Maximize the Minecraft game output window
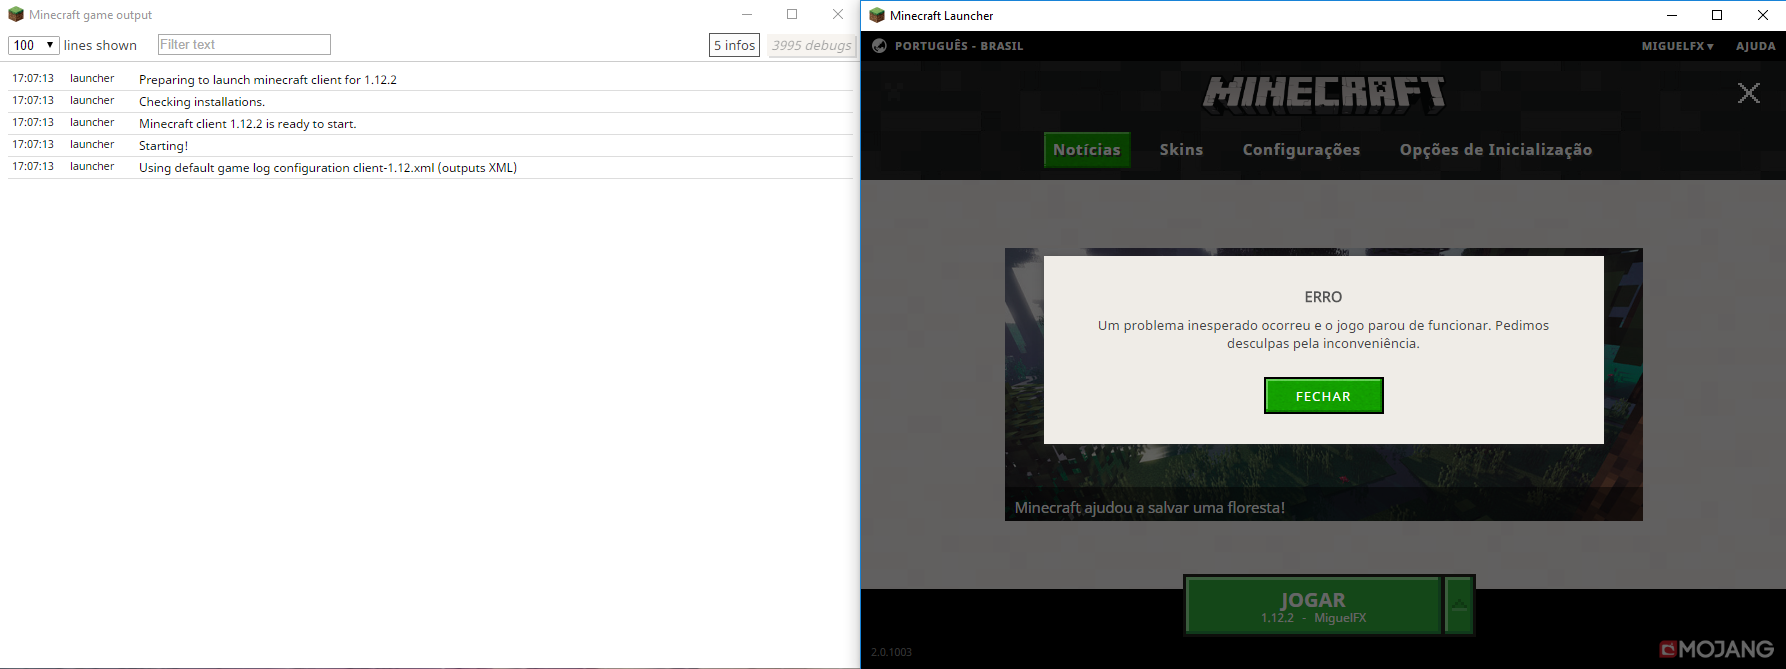 [x=792, y=15]
